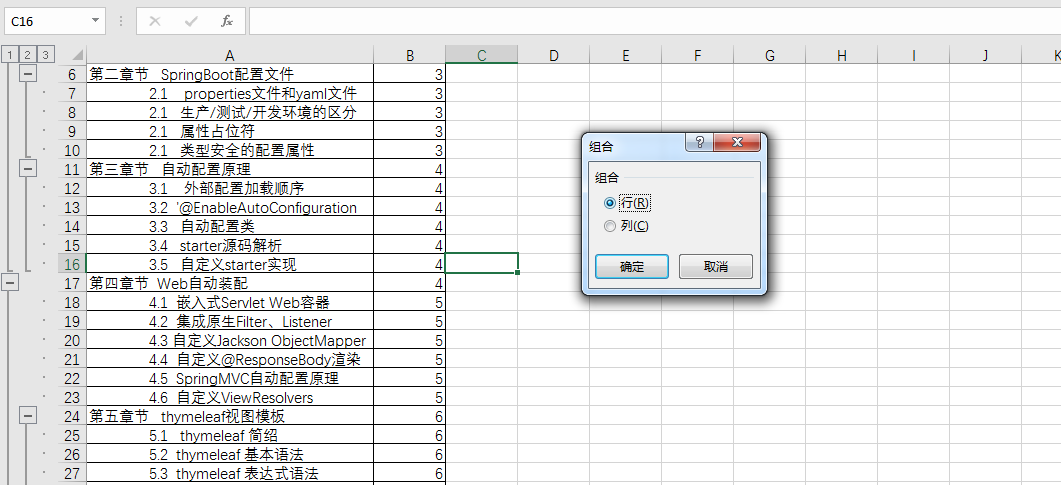Image resolution: width=1061 pixels, height=485 pixels.
Task: Collapse the outline group at row 11
Action: pyautogui.click(x=28, y=168)
